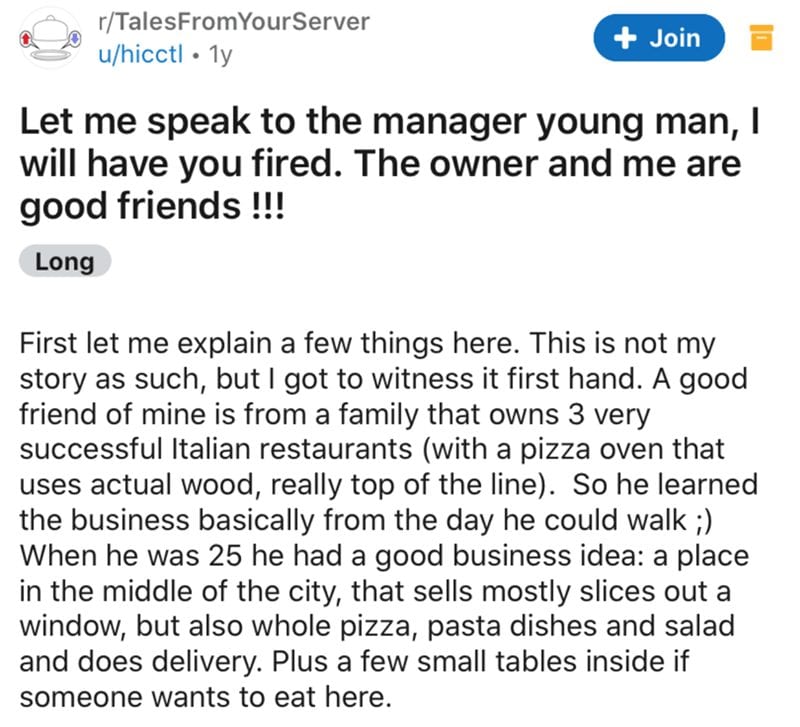Click the last line "someone wants to eat here"
800x727 pixels.
206,697
